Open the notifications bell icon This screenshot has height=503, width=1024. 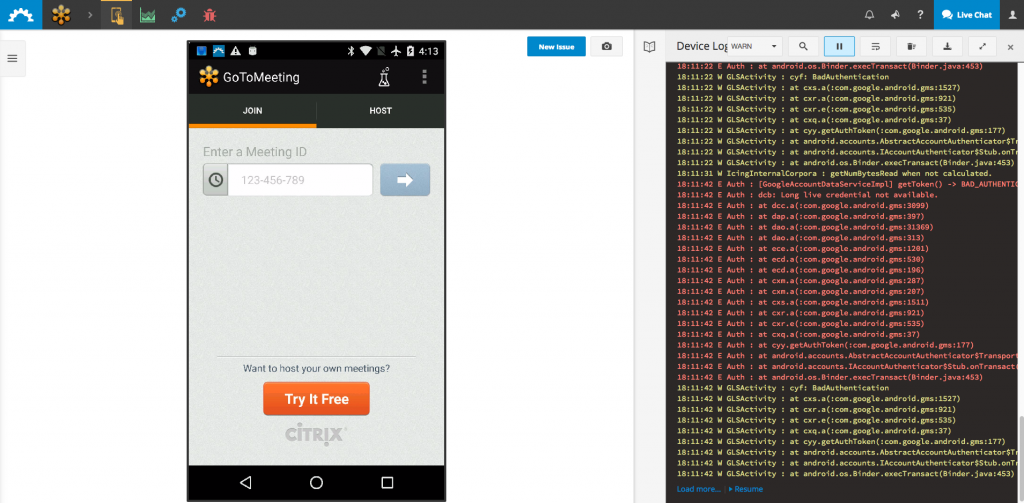click(x=869, y=14)
